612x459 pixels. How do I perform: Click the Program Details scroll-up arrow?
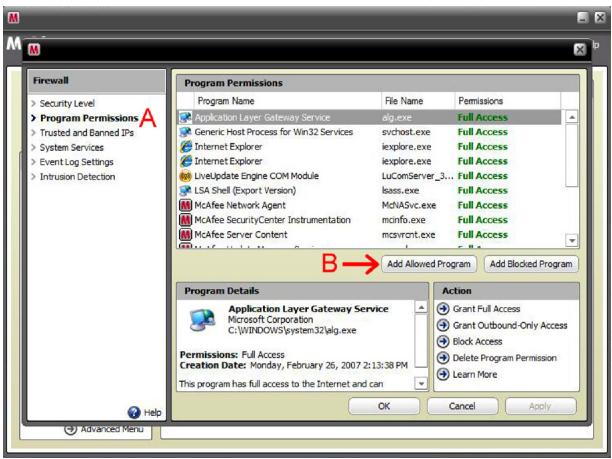tap(421, 308)
